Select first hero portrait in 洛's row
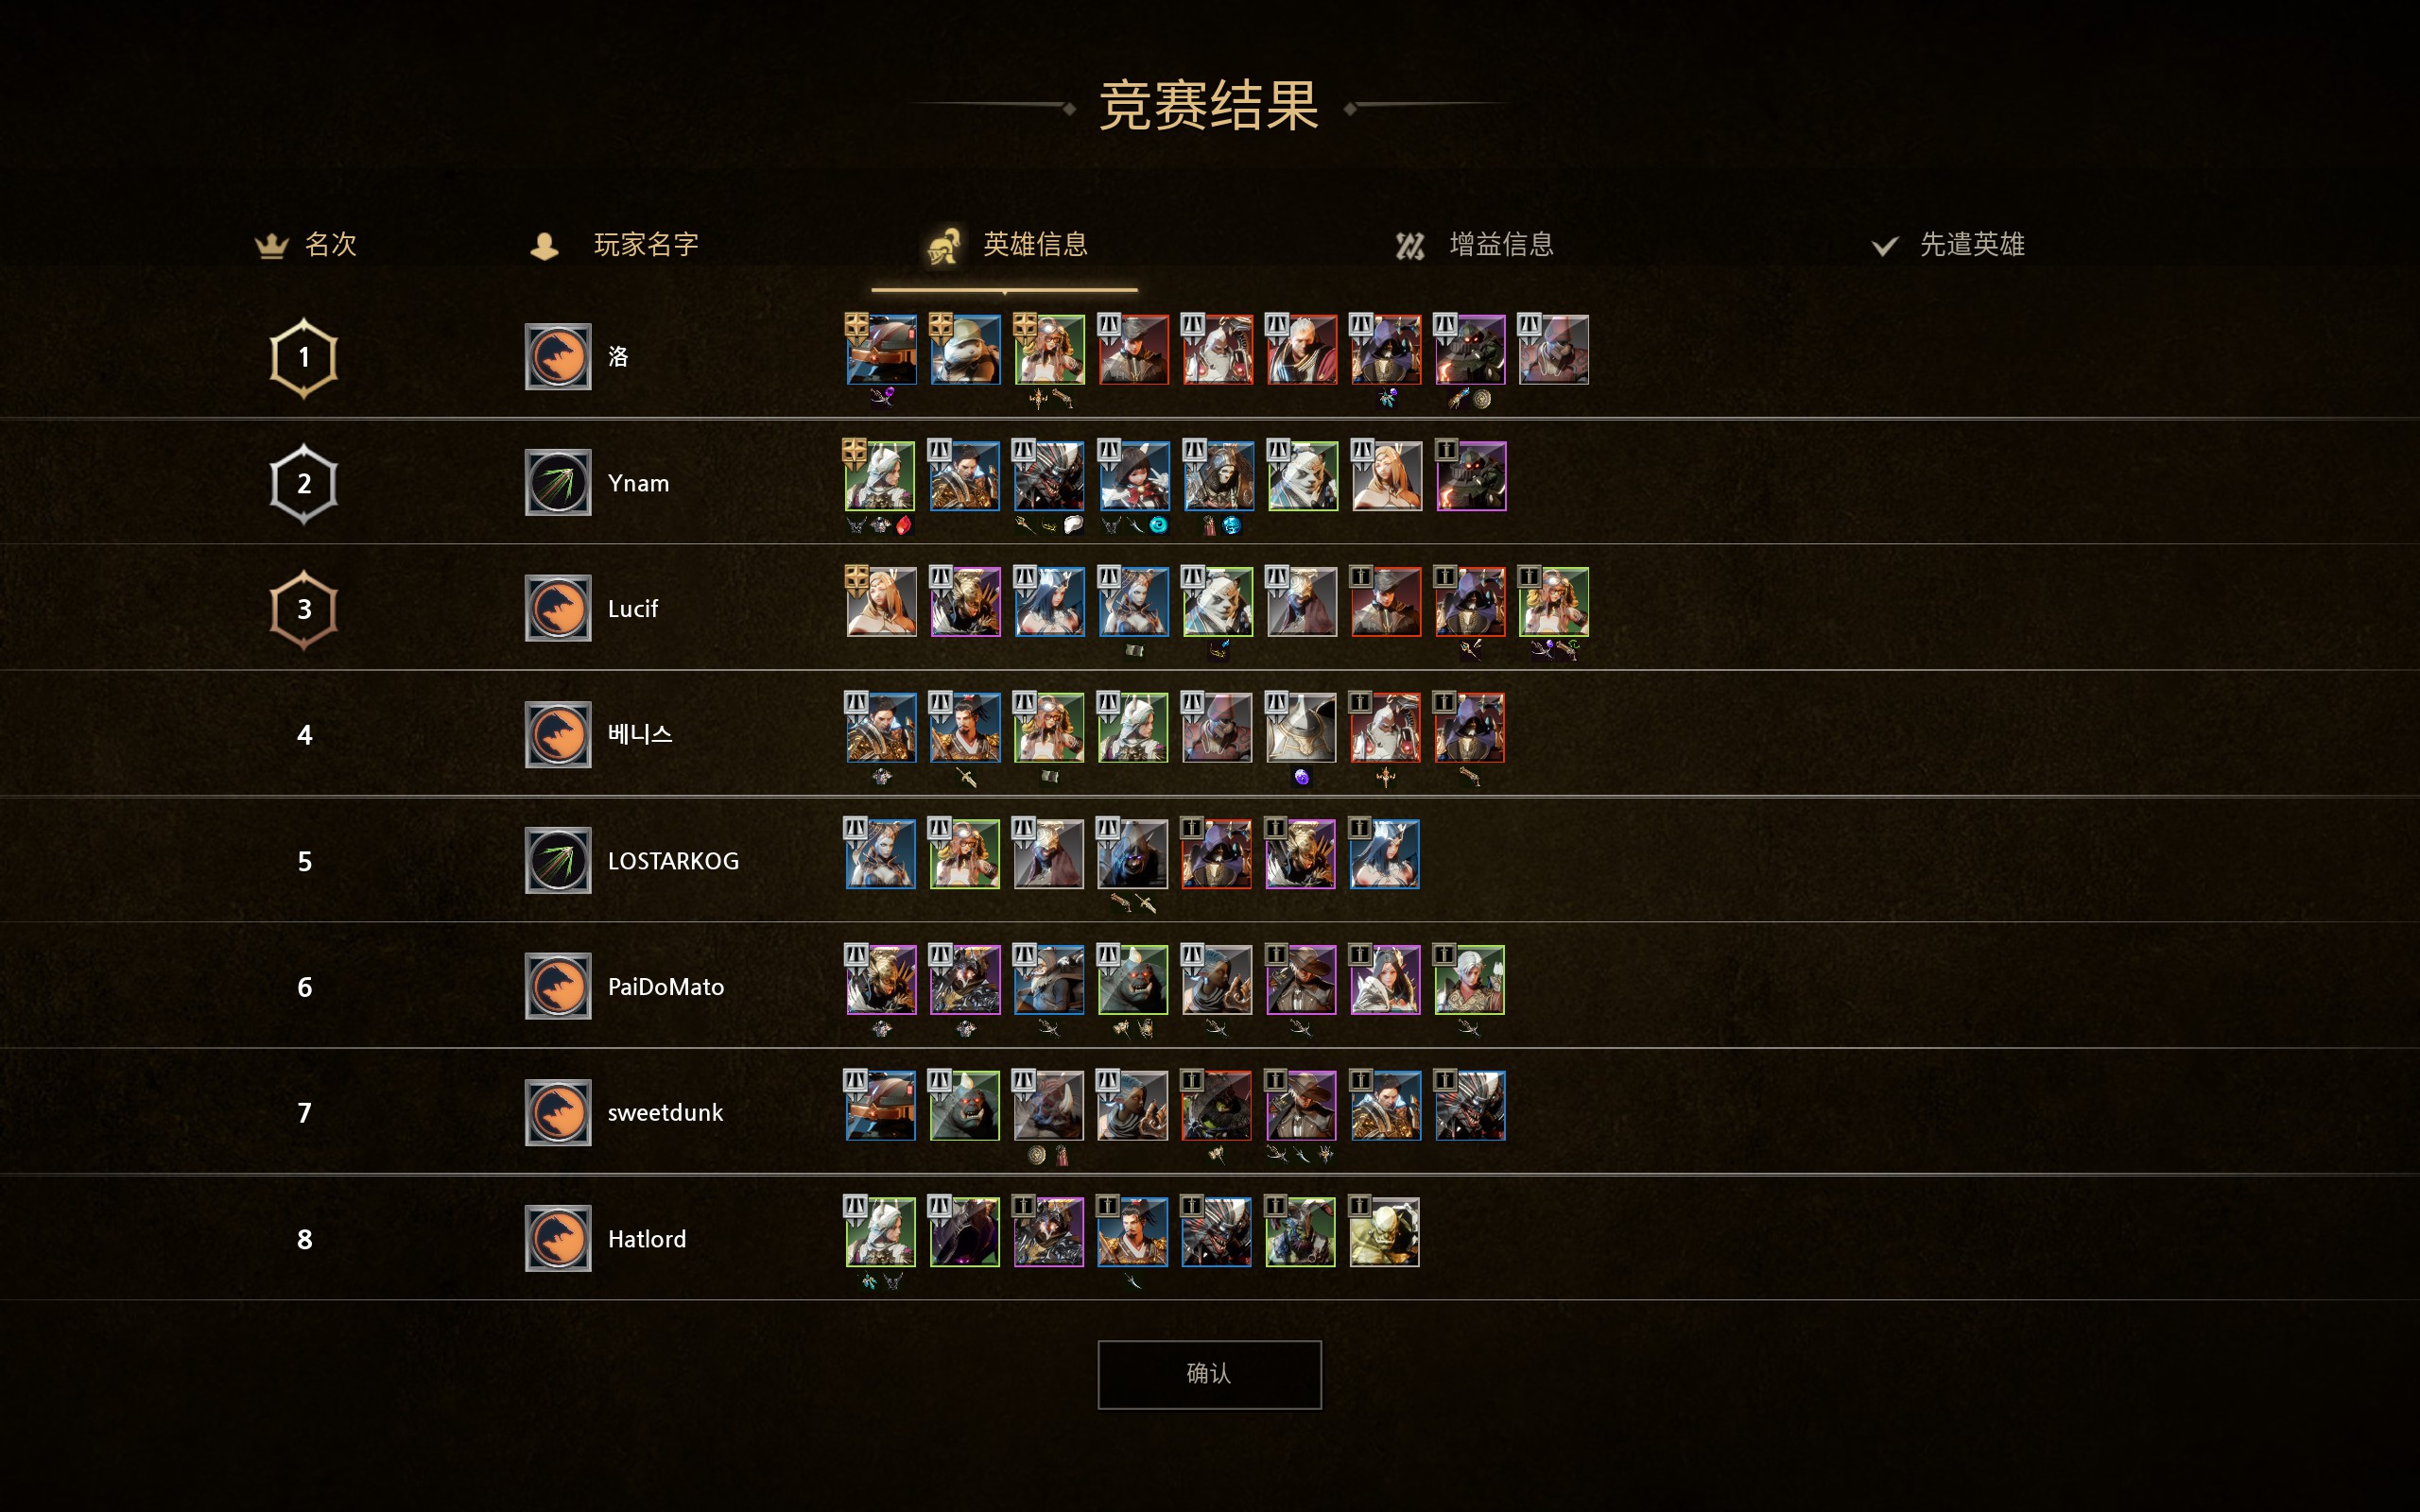2420x1512 pixels. pos(881,350)
